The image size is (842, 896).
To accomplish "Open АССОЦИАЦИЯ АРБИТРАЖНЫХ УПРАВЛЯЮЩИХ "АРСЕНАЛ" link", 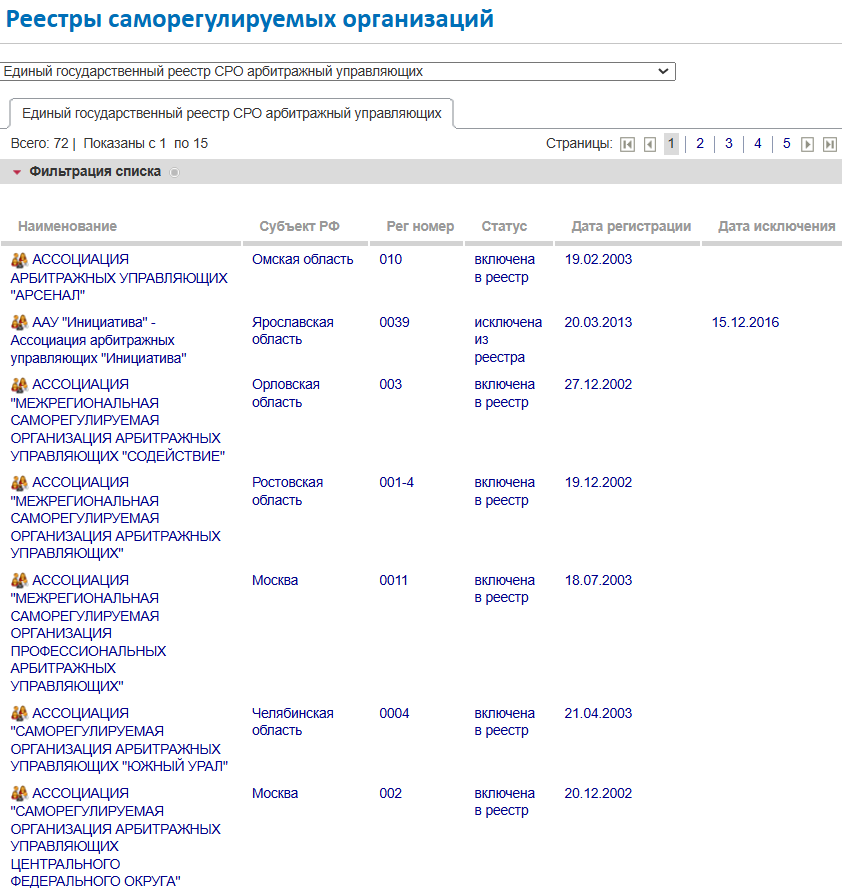I will click(x=119, y=277).
